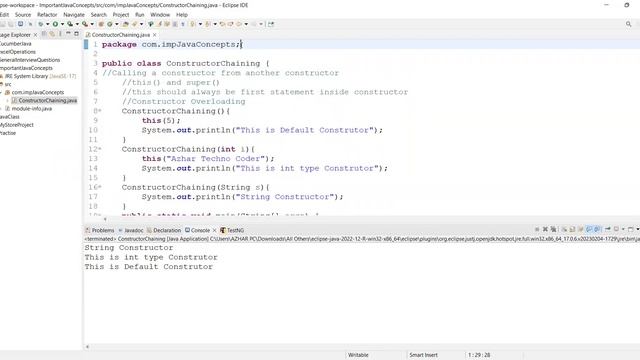The width and height of the screenshot is (640, 360).
Task: Click the External Tools run icon
Action: pos(84,24)
